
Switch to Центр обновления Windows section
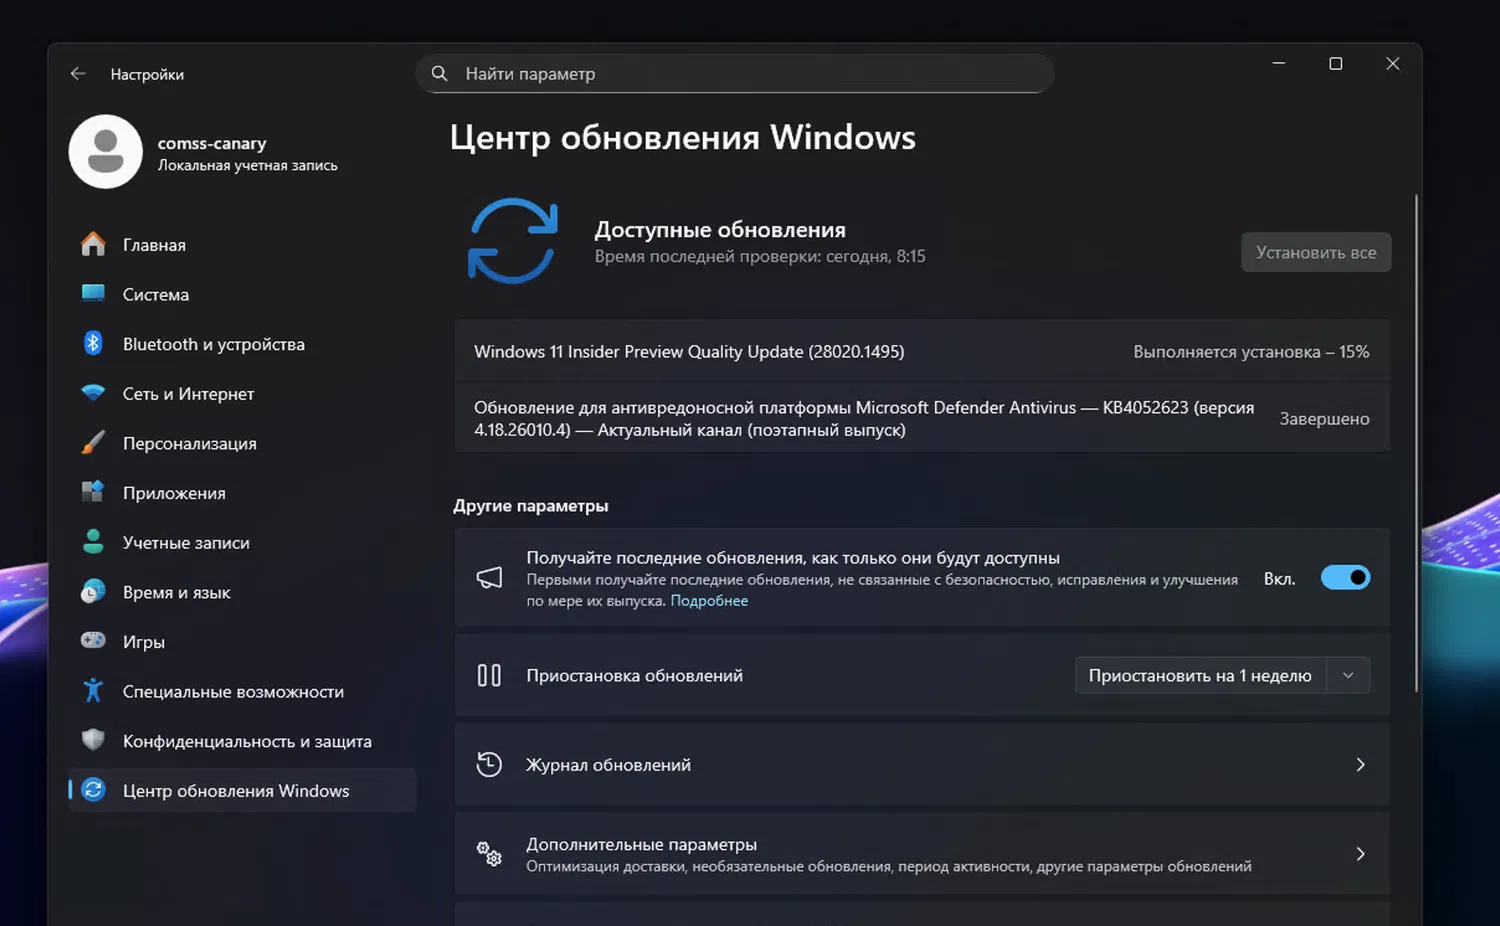[x=236, y=790]
